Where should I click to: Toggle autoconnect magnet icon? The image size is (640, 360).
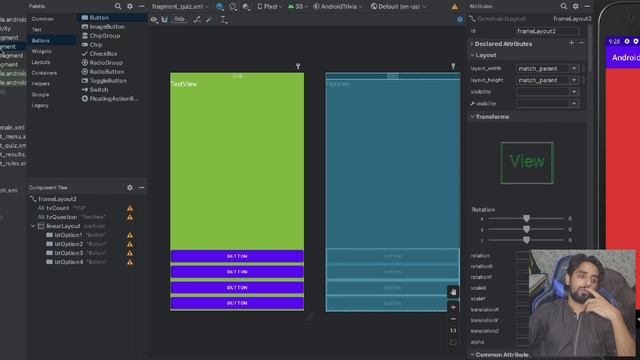[x=164, y=20]
